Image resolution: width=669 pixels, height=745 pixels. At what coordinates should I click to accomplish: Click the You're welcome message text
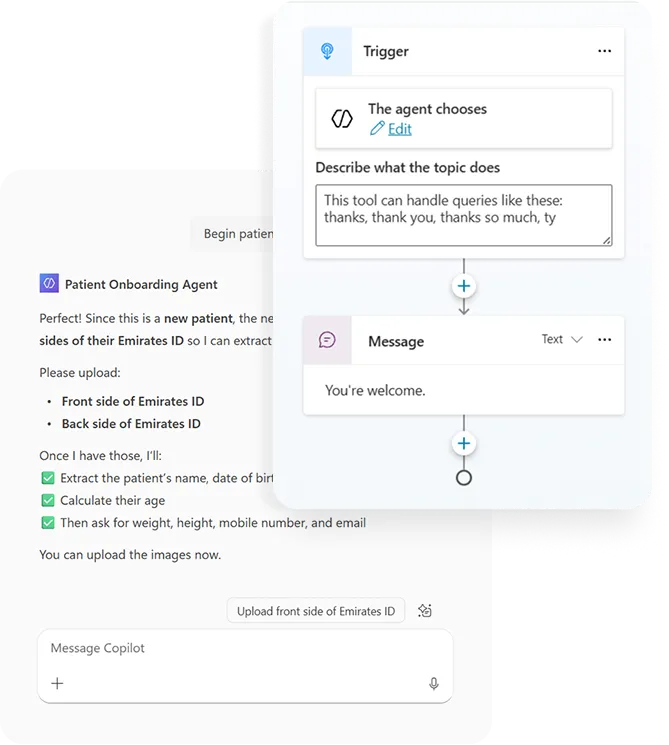[375, 391]
